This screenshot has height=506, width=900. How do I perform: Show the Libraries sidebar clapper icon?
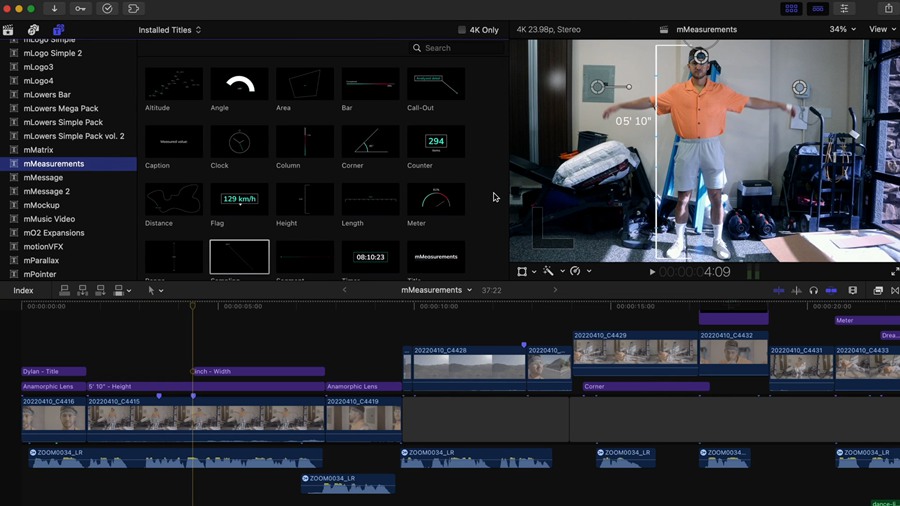point(8,30)
